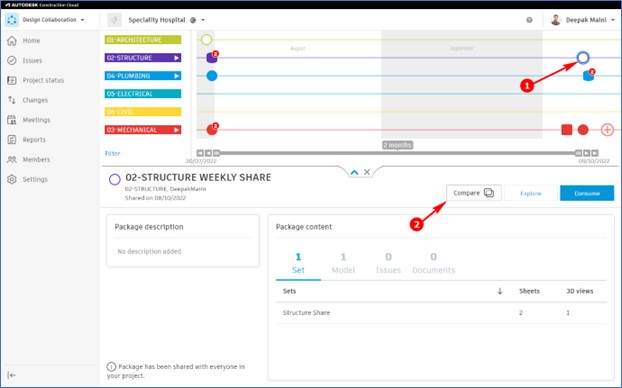Select the red Mechanical package with badge in August

coord(212,129)
